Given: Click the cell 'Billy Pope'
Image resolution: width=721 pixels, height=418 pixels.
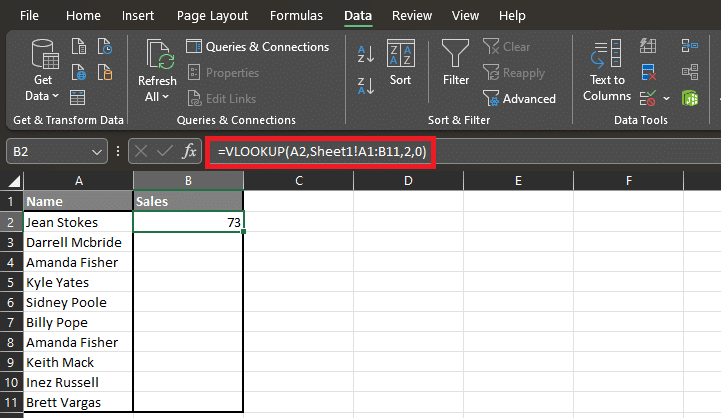Looking at the screenshot, I should pyautogui.click(x=78, y=322).
